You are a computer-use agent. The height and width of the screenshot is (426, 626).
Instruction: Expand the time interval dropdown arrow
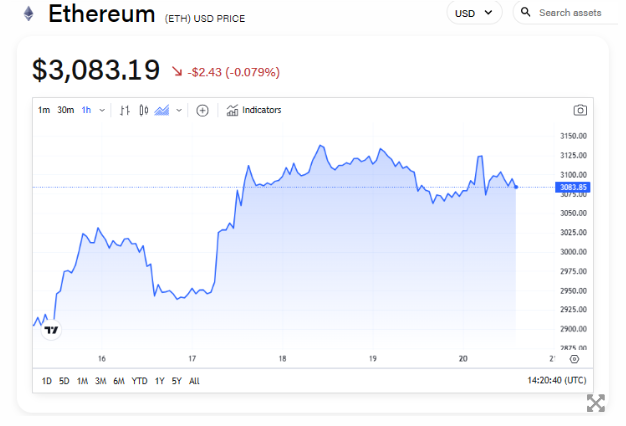tap(102, 110)
